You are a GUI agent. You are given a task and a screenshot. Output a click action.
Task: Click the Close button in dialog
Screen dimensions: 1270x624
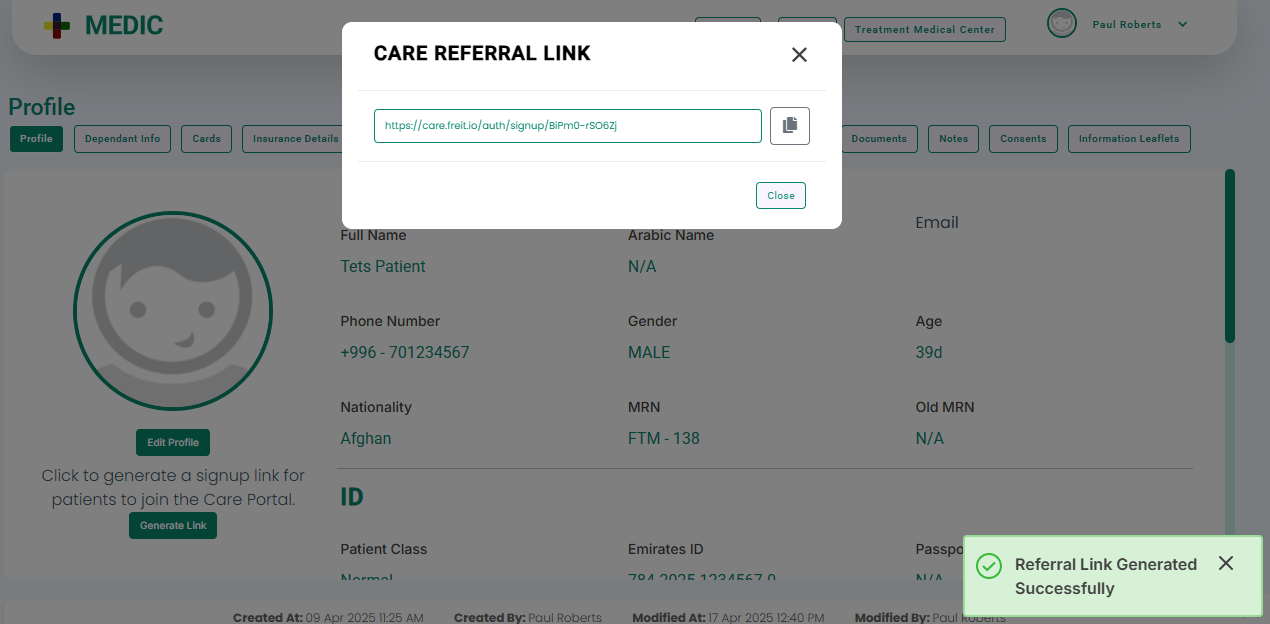781,196
